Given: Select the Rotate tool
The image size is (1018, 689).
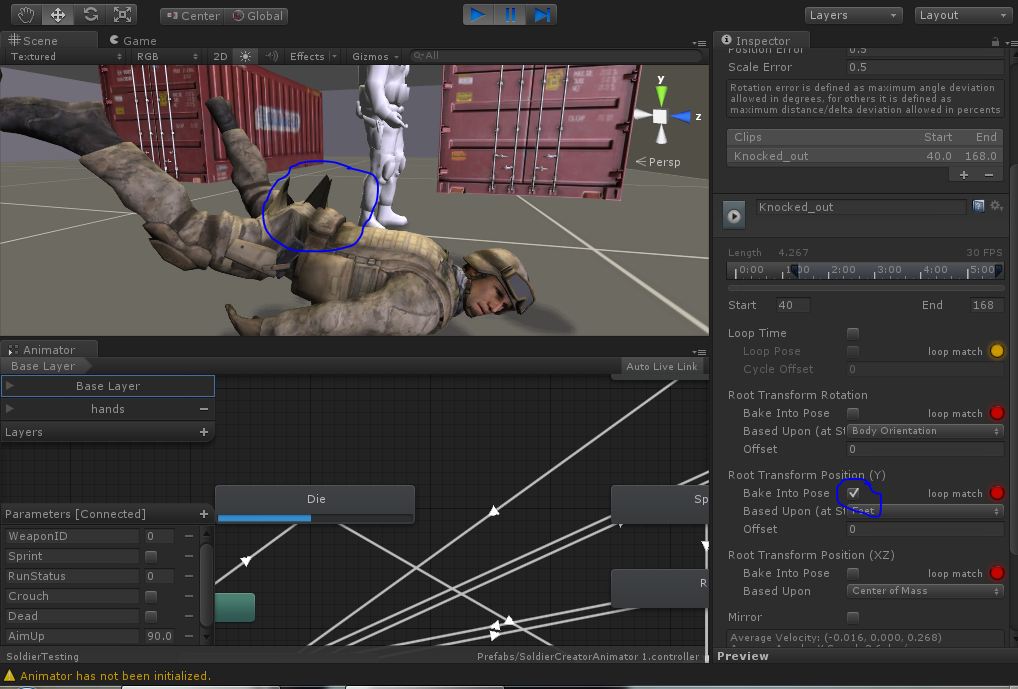Looking at the screenshot, I should click(91, 14).
